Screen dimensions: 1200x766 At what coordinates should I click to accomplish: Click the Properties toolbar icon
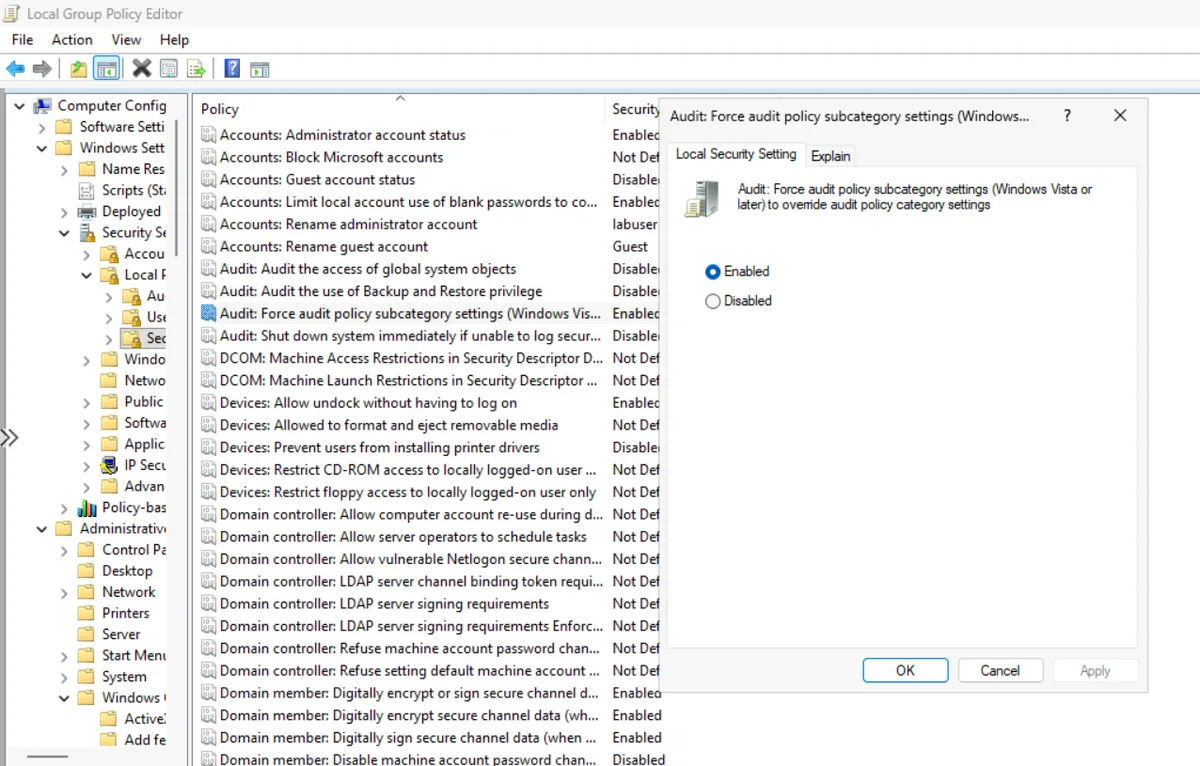pos(169,69)
